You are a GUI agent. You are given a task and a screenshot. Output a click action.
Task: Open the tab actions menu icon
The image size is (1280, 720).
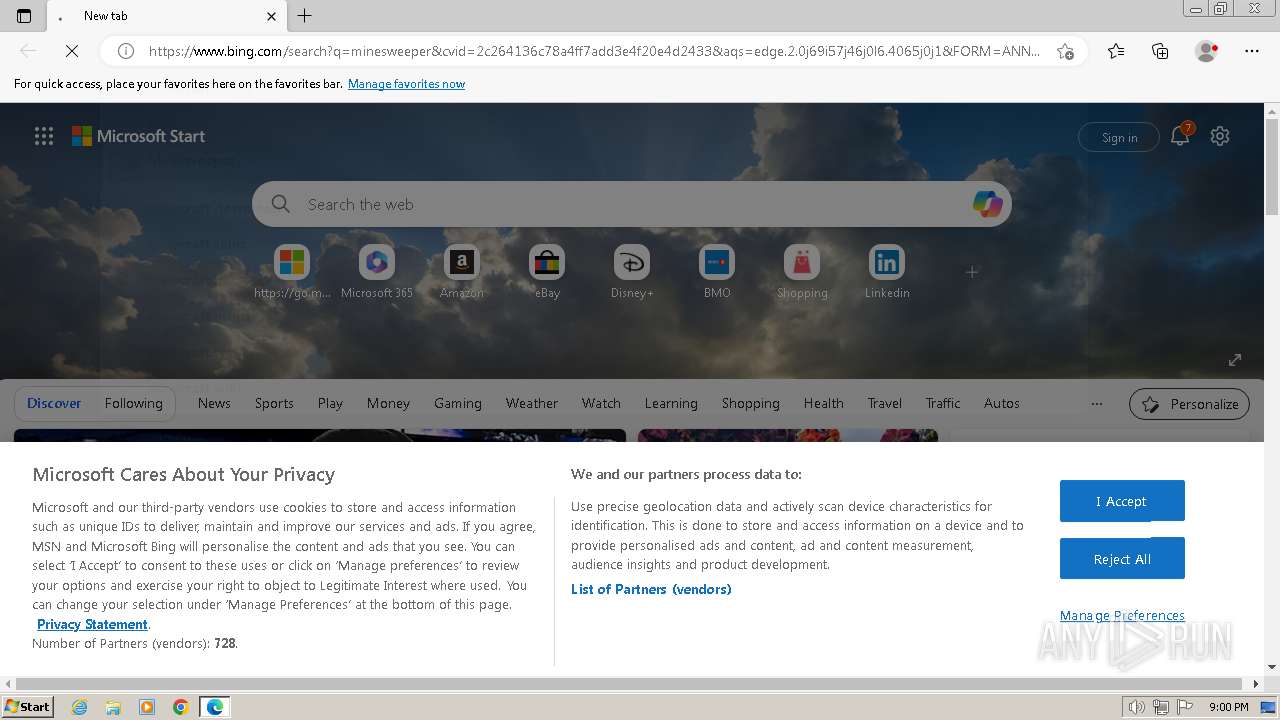point(24,16)
